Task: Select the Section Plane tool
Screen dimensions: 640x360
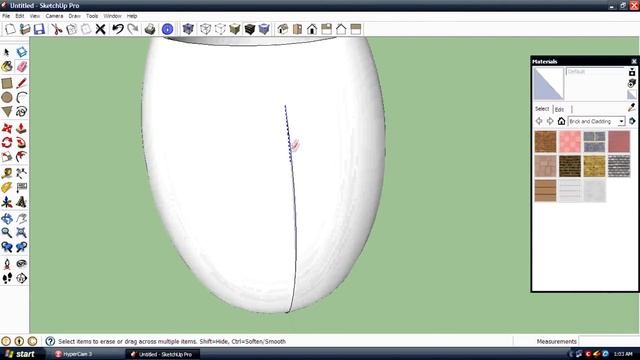Action: [x=21, y=278]
